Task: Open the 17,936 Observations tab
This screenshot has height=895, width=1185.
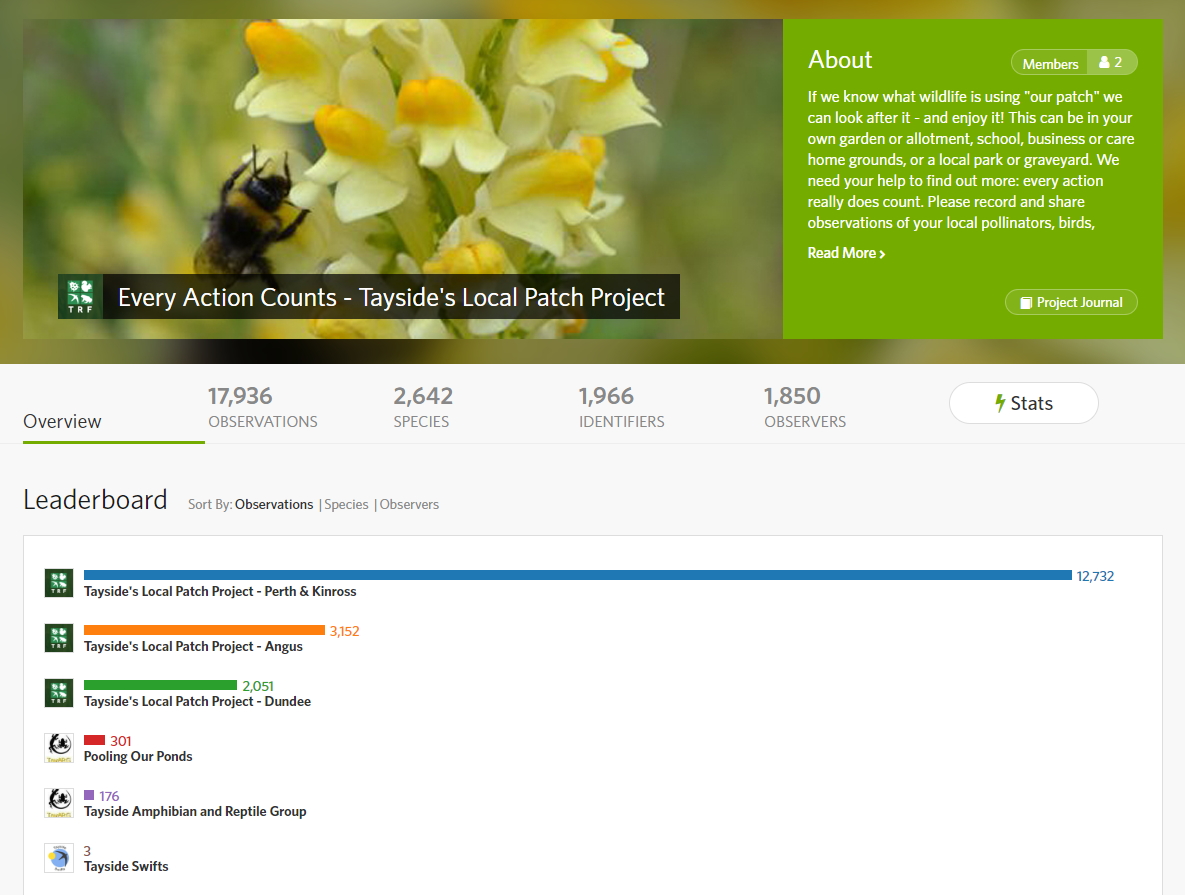Action: click(263, 407)
